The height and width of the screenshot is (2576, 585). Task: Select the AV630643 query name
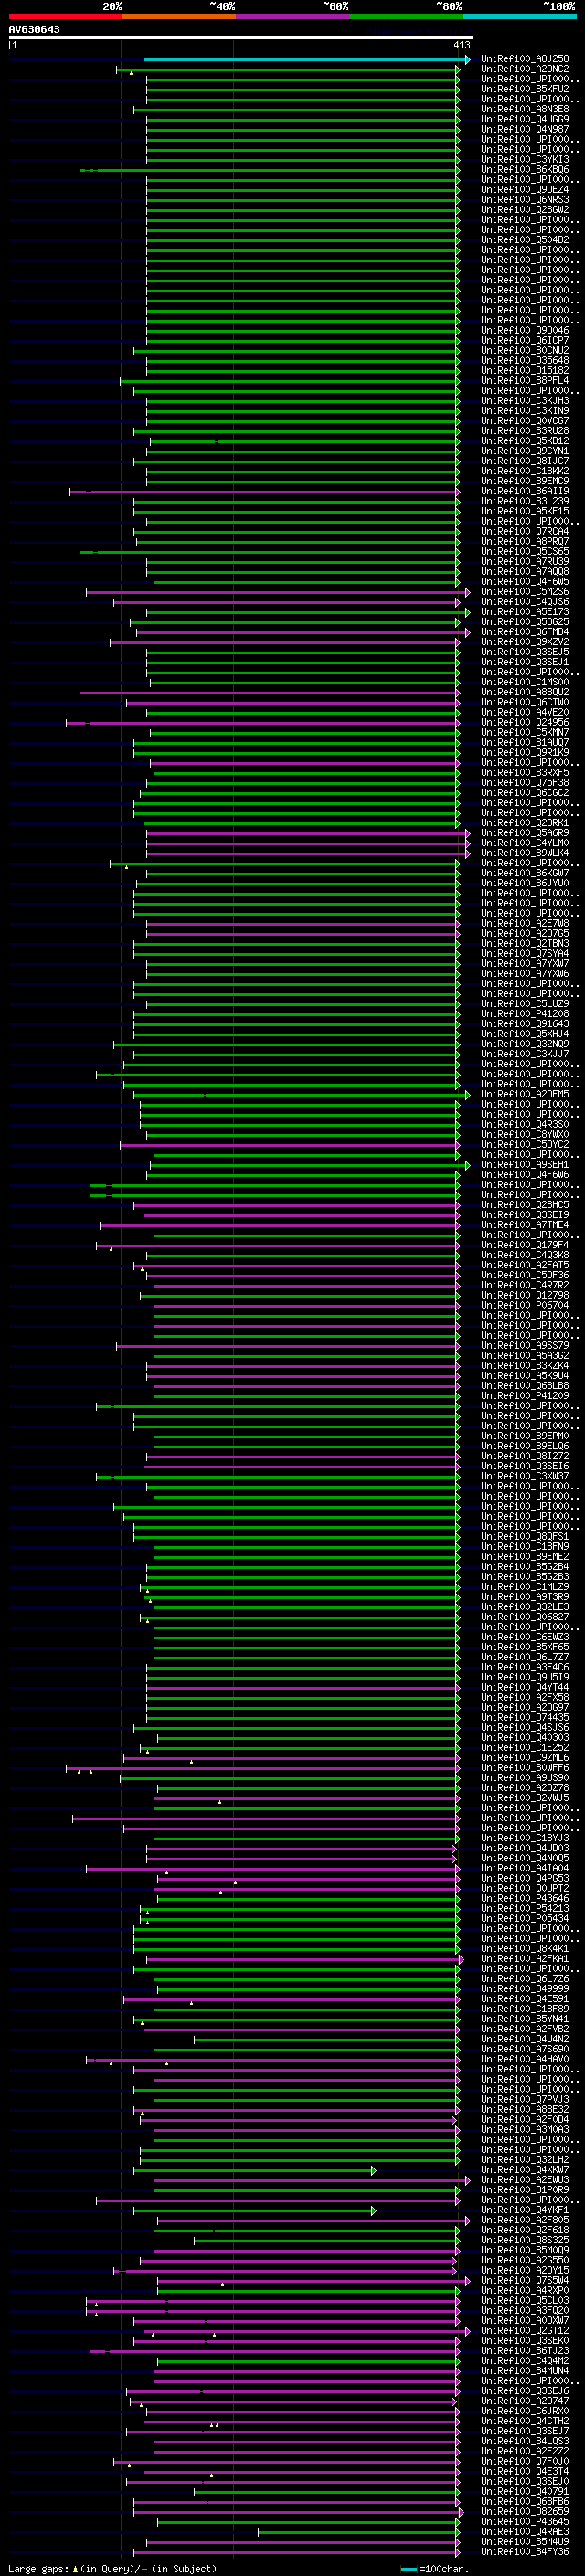[34, 30]
